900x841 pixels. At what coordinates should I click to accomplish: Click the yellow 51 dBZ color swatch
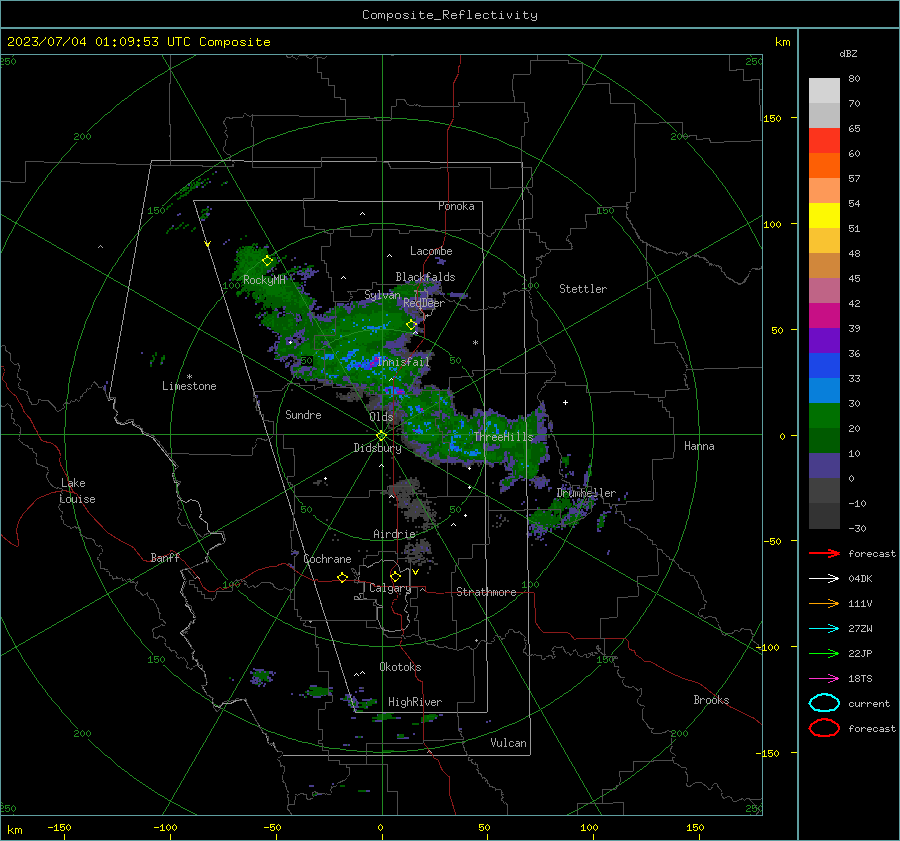[824, 215]
